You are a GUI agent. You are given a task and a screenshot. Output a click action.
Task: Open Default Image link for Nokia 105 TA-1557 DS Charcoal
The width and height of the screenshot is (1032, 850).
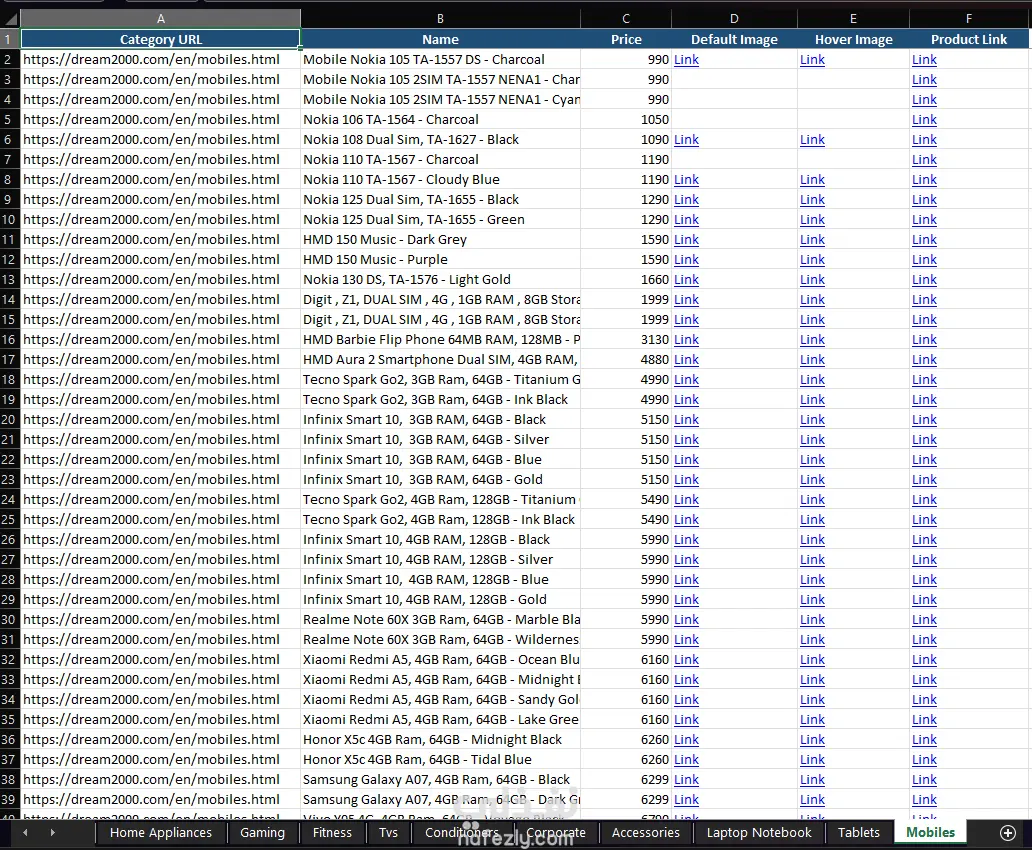686,59
